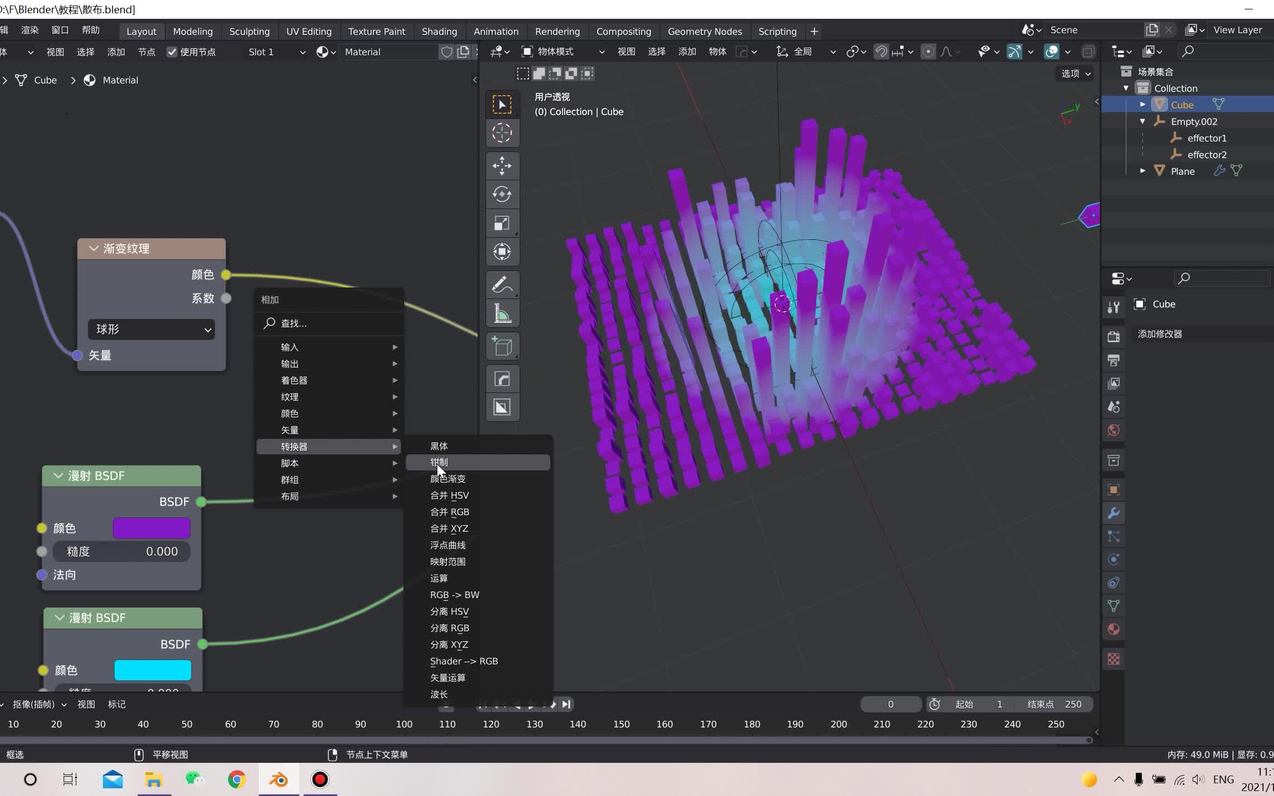The width and height of the screenshot is (1274, 796).
Task: Toggle the fake user shield for Material
Action: point(446,52)
